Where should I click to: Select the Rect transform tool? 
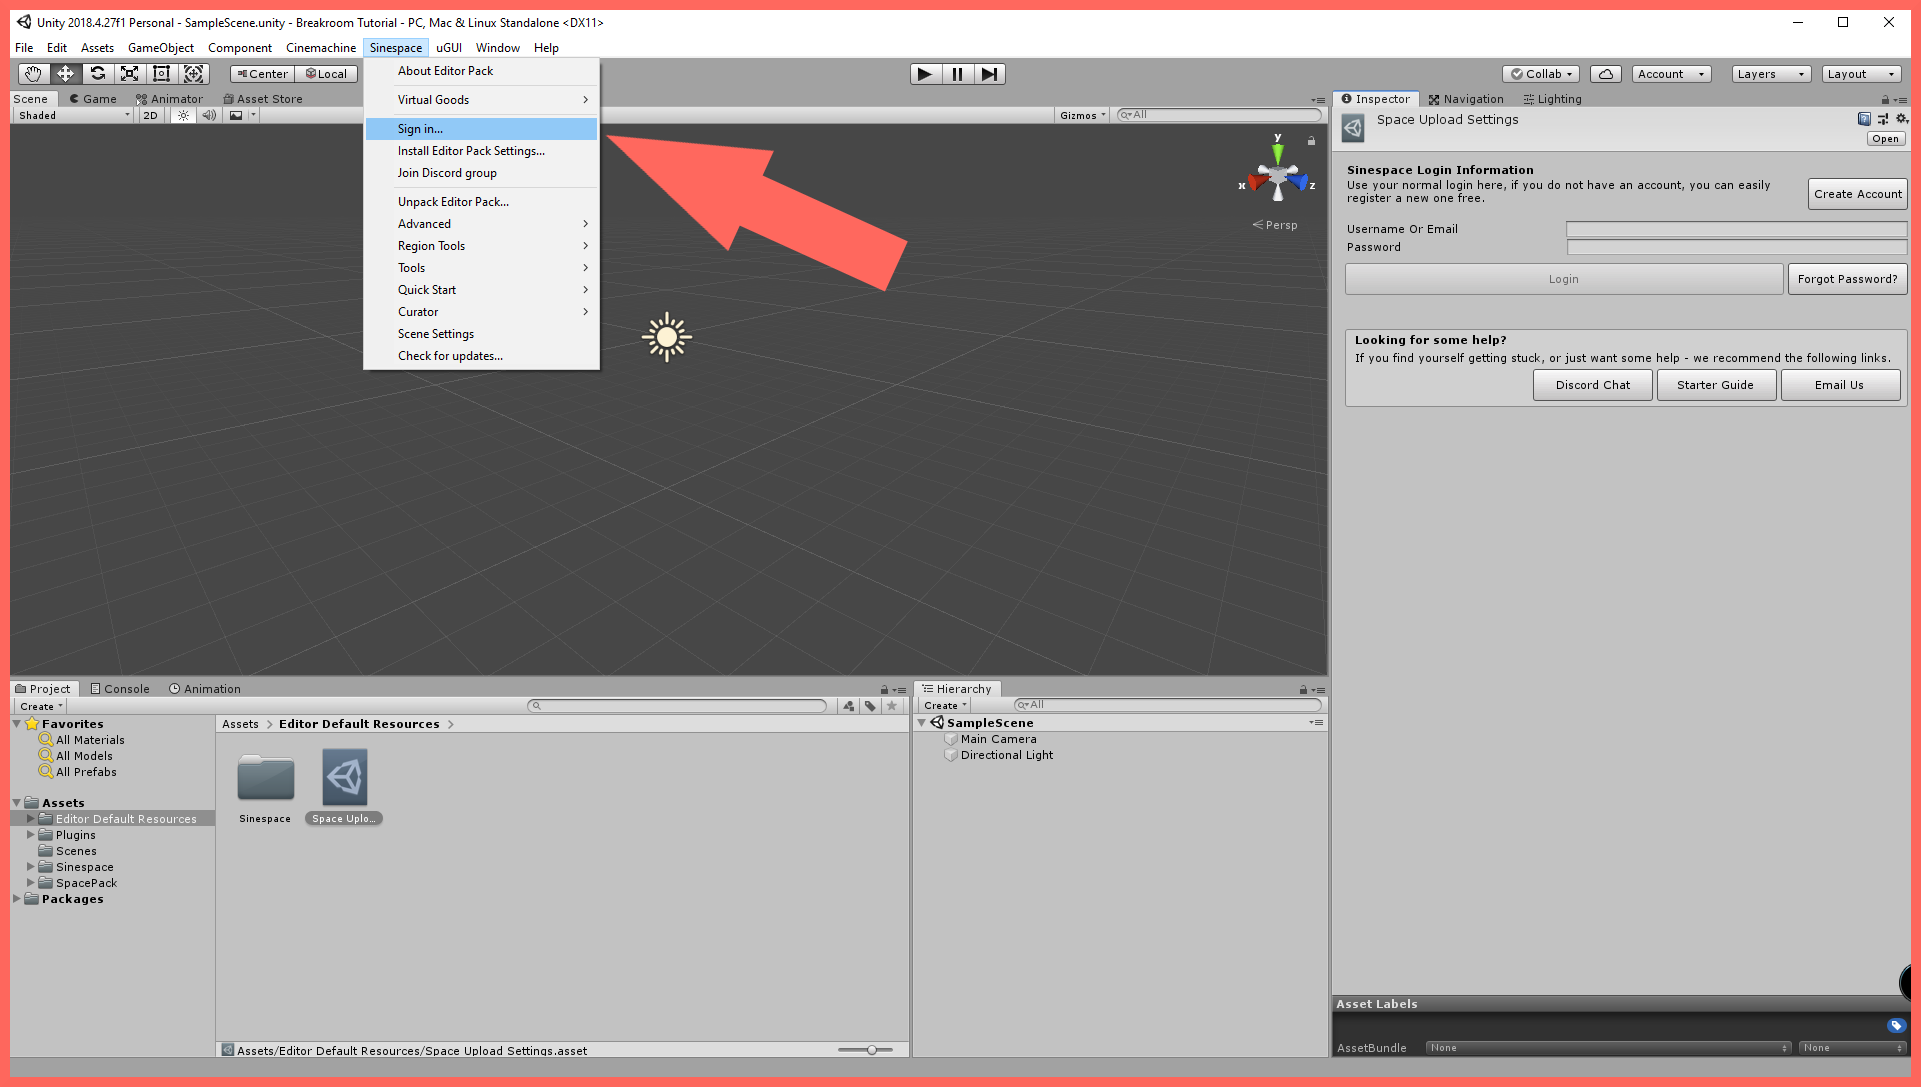pyautogui.click(x=161, y=74)
